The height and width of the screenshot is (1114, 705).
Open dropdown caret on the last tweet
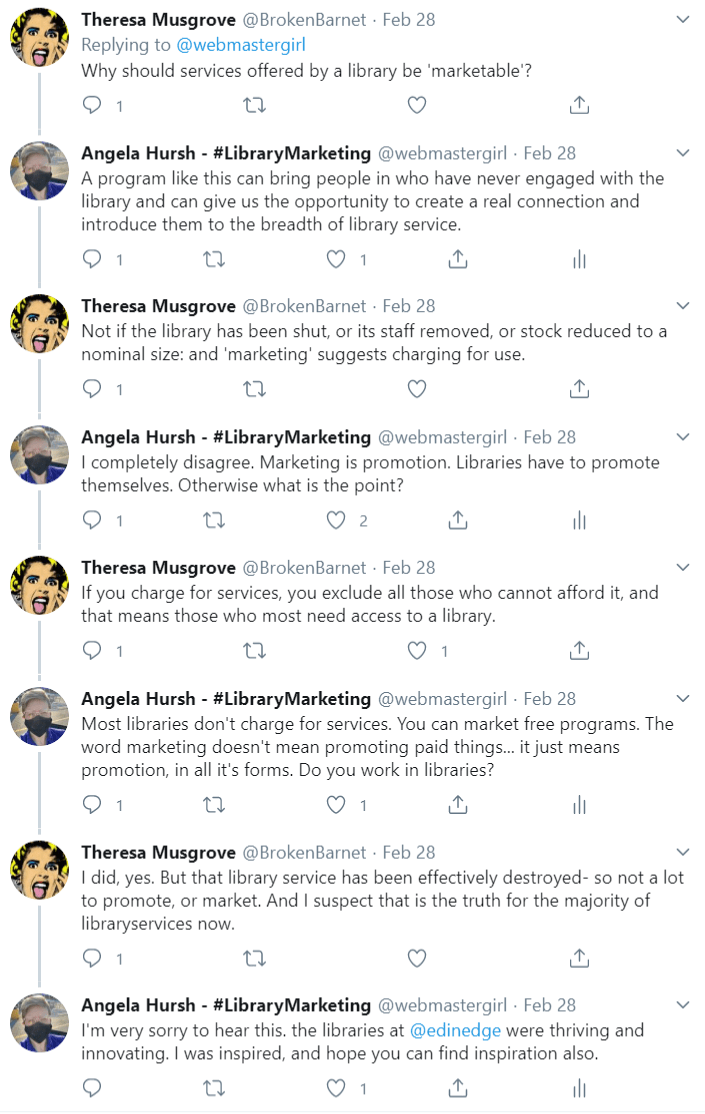[682, 1005]
